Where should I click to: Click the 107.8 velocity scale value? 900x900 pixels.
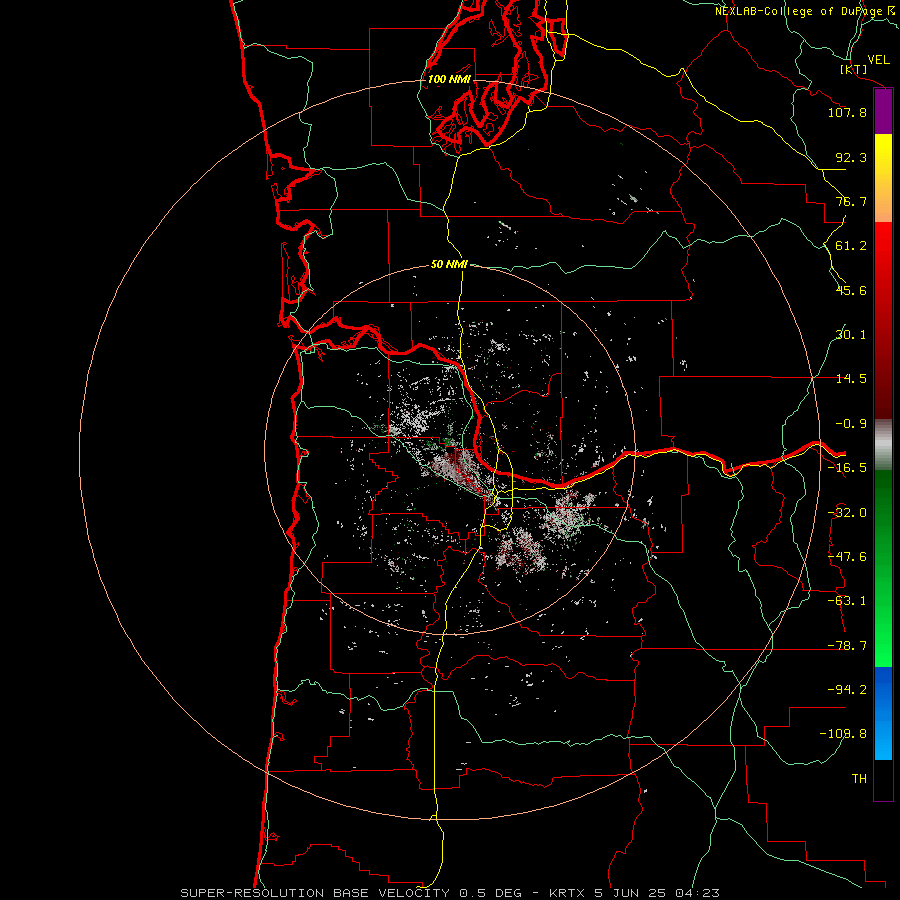pos(847,112)
